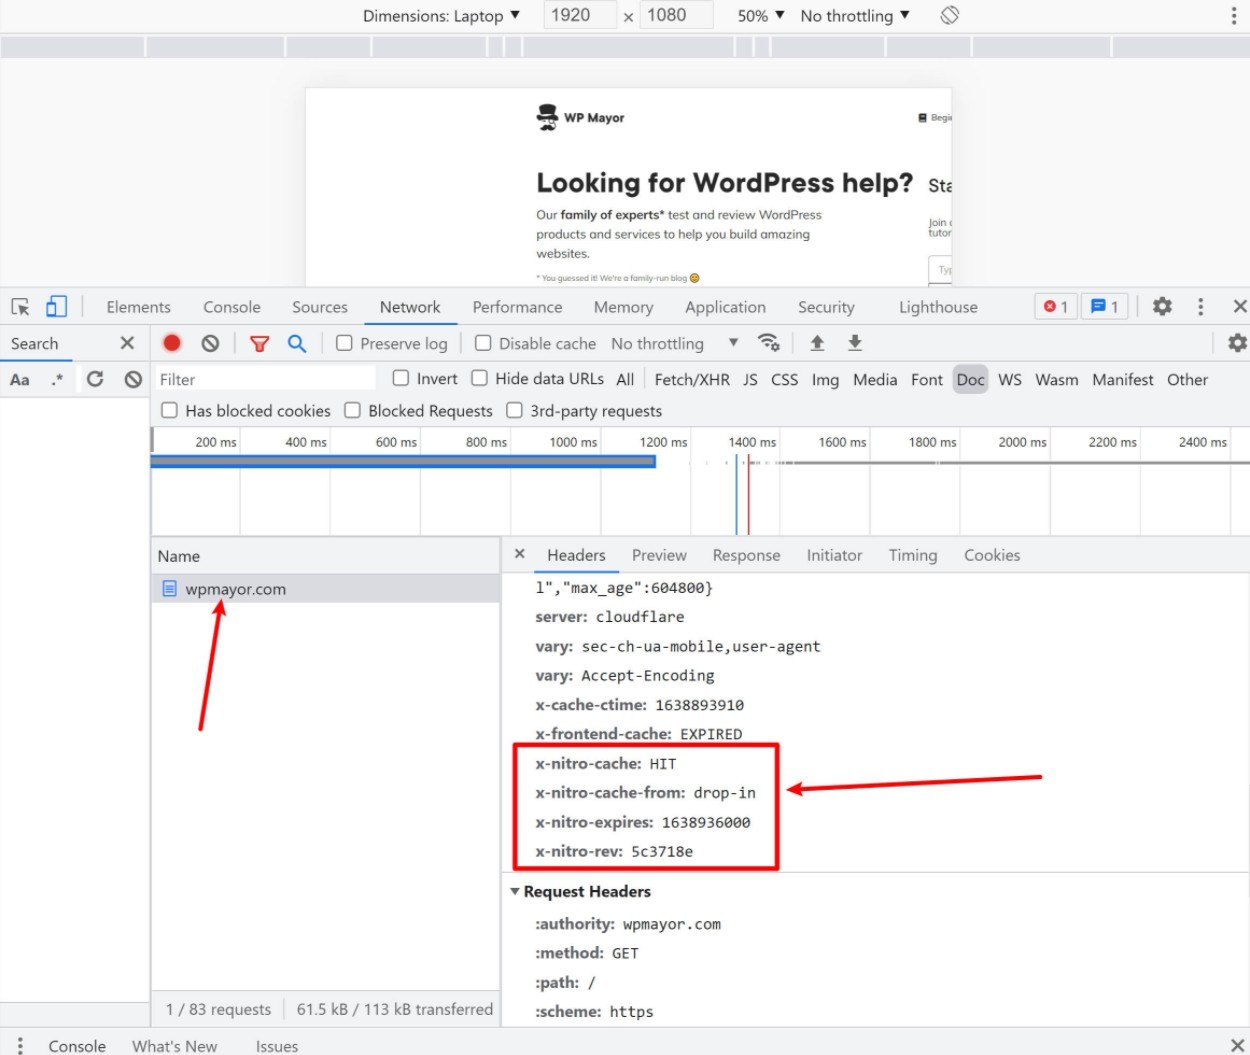1250x1055 pixels.
Task: Open DevTools three-dot customize menu
Action: (x=1201, y=307)
